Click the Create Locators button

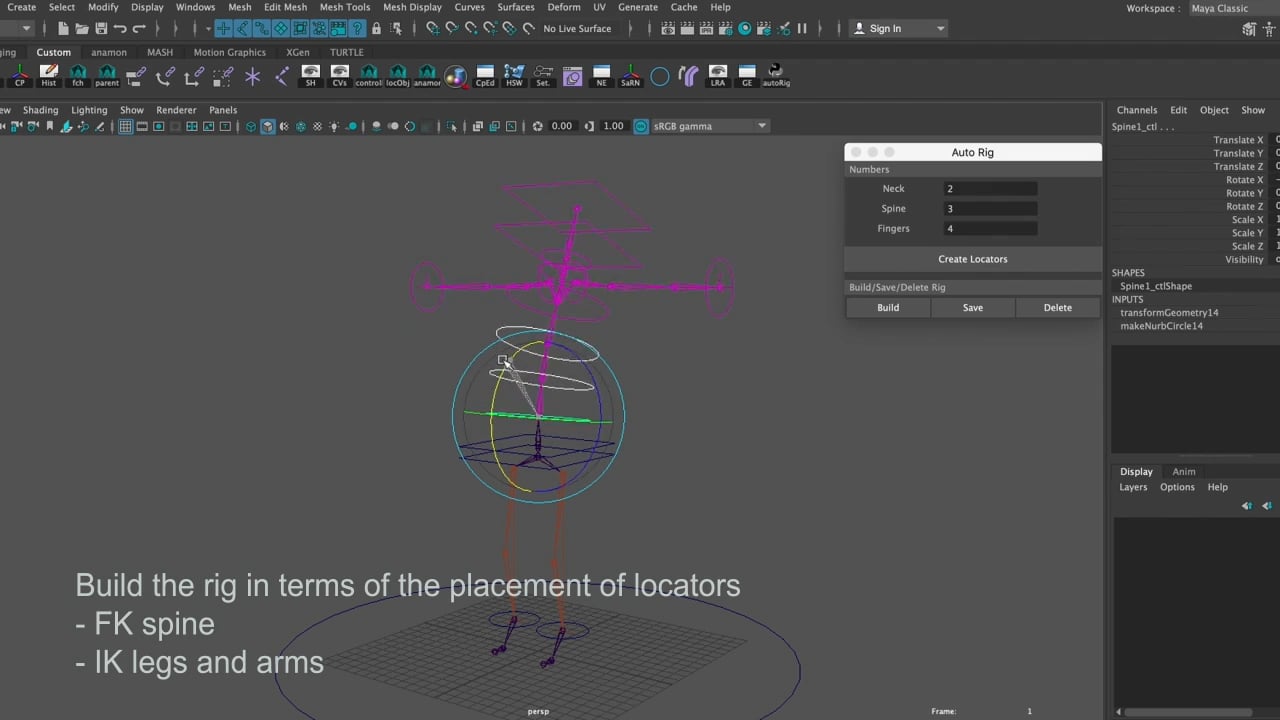[973, 259]
